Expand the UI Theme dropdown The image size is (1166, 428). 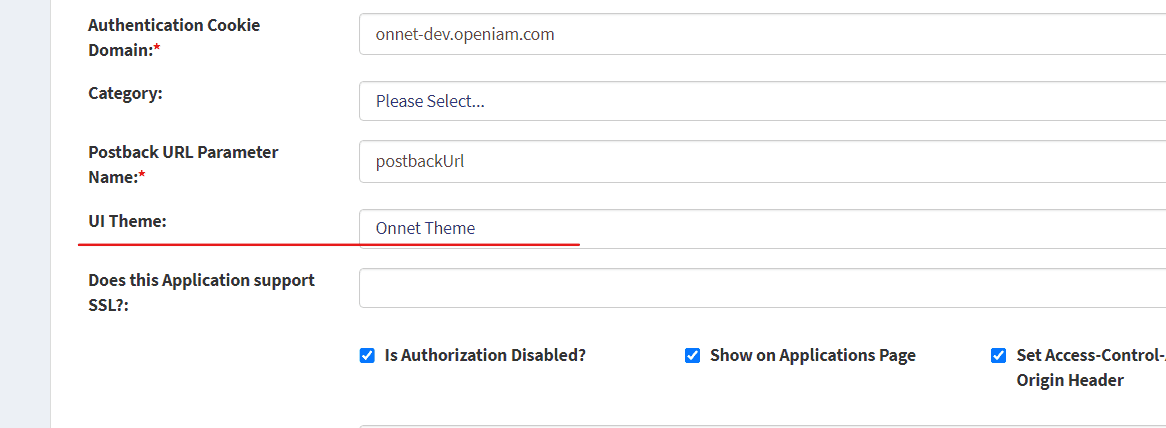click(760, 228)
